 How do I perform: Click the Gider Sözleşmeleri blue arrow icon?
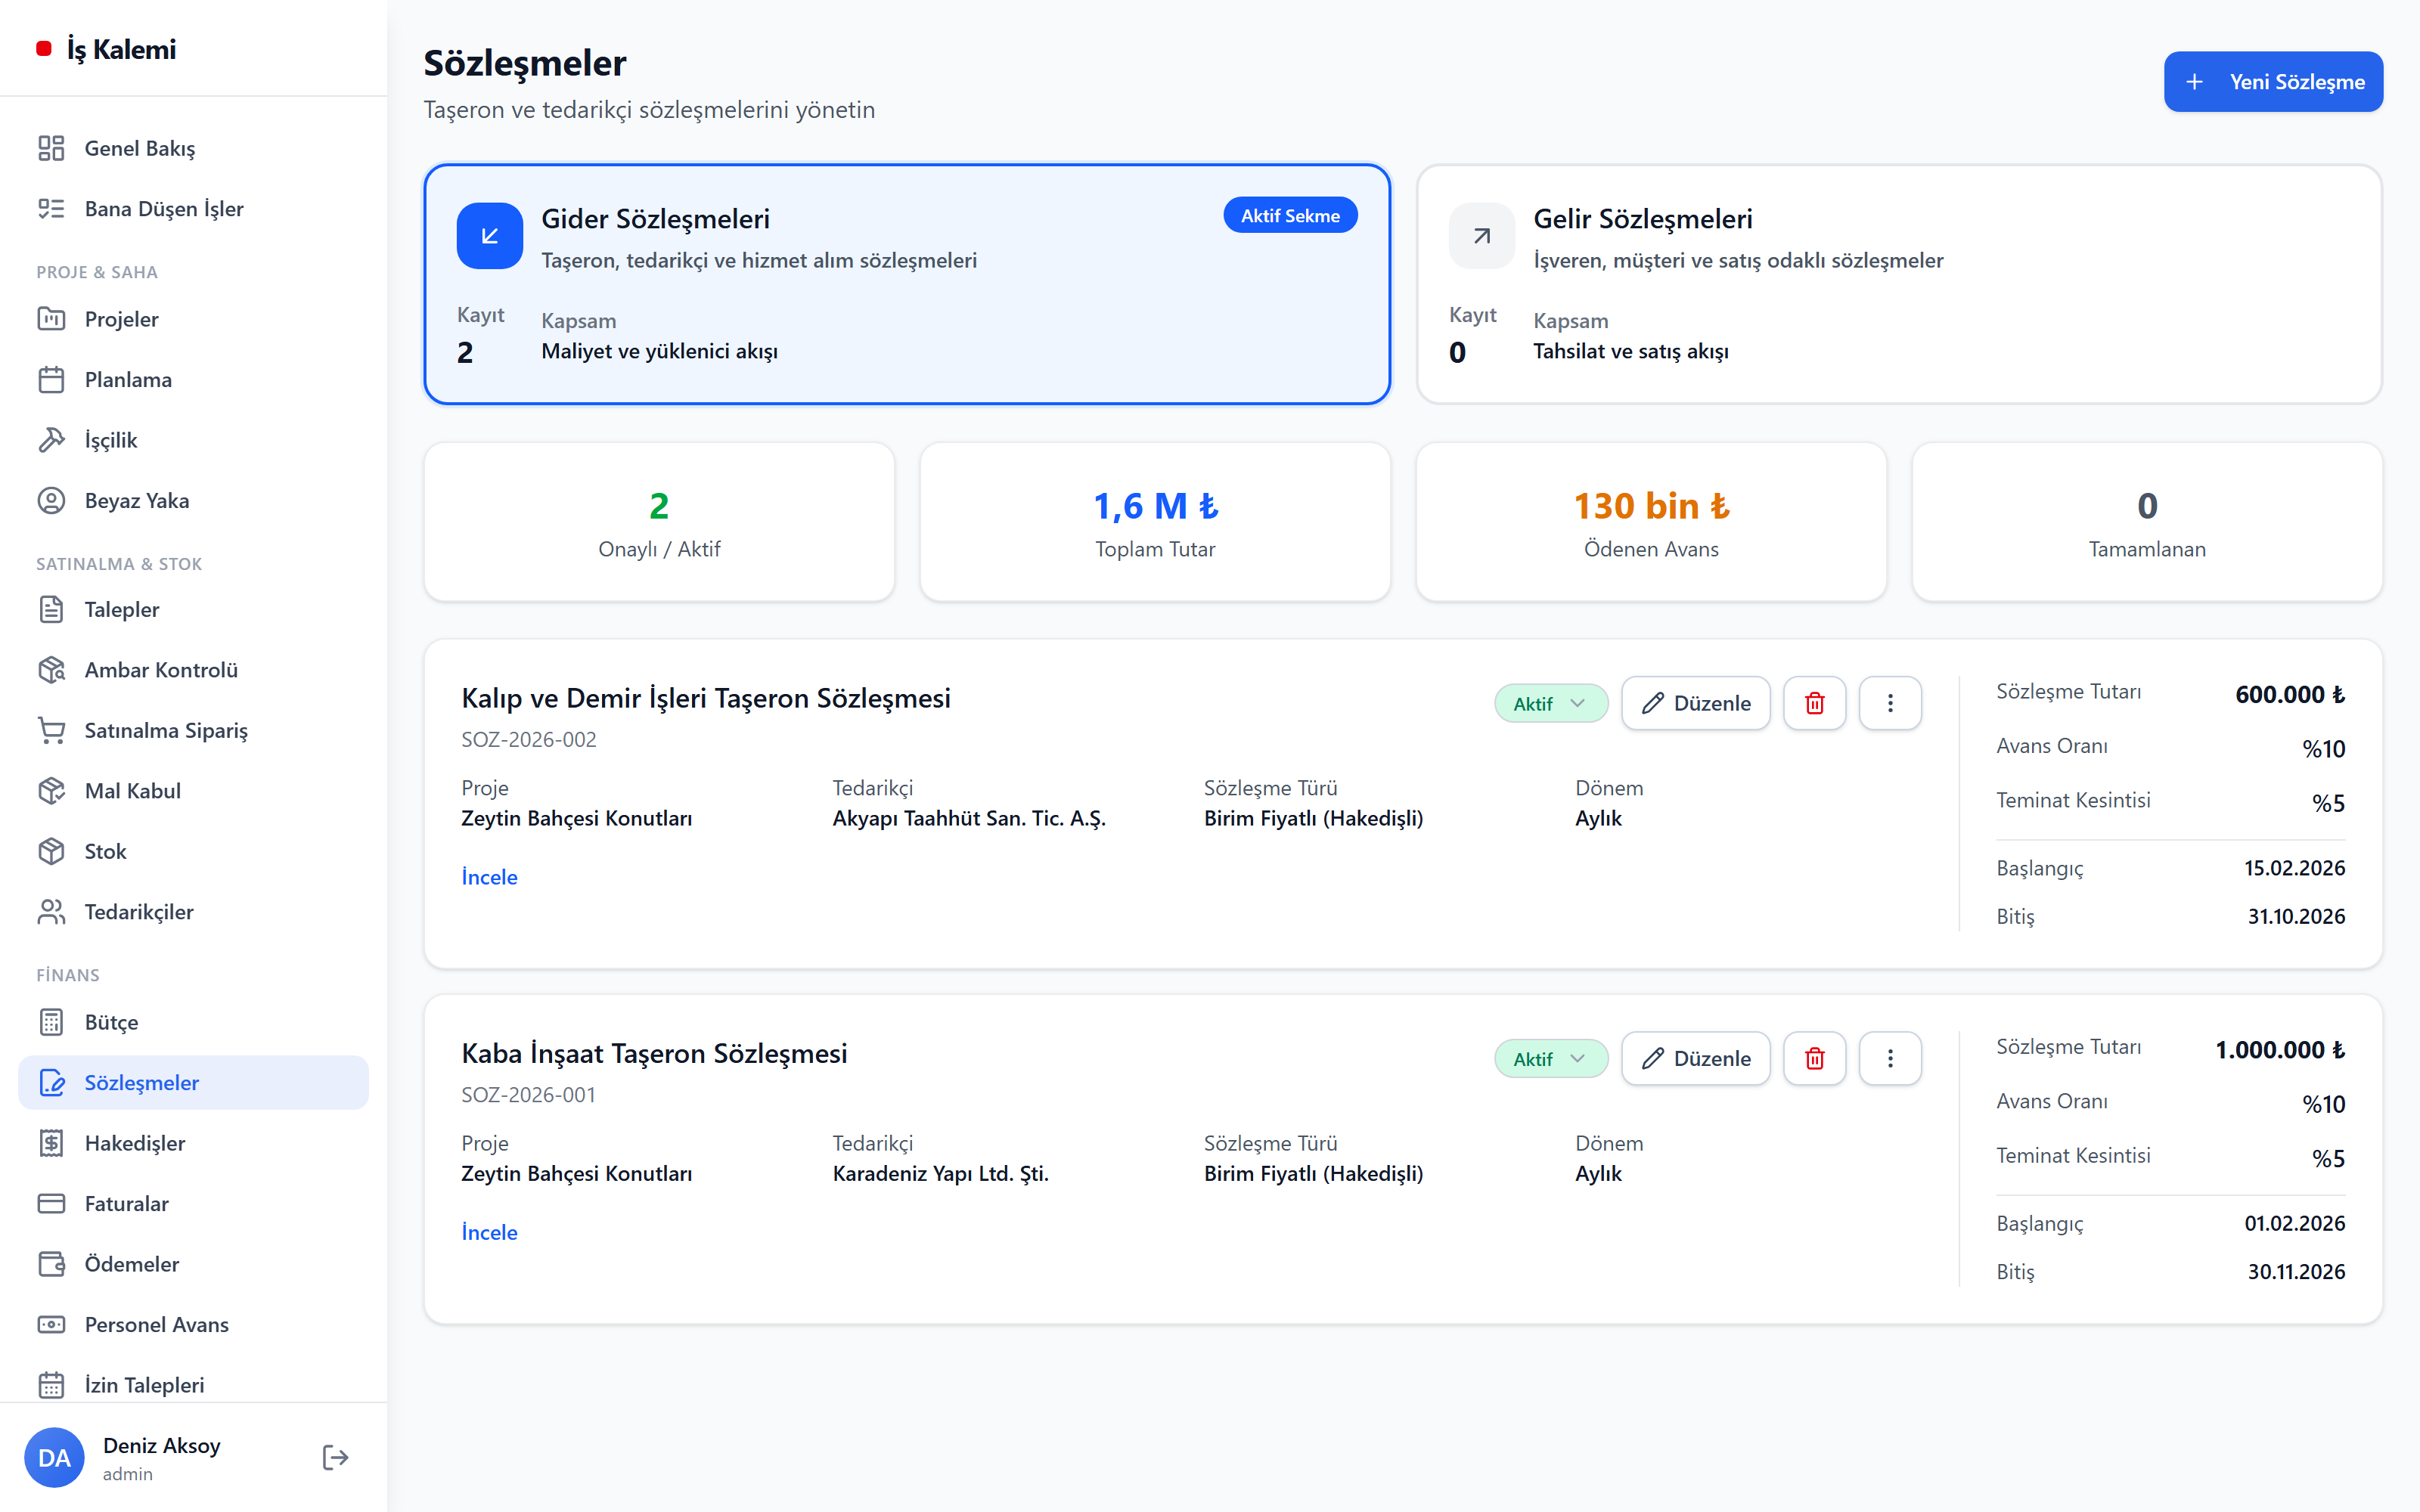pyautogui.click(x=489, y=236)
